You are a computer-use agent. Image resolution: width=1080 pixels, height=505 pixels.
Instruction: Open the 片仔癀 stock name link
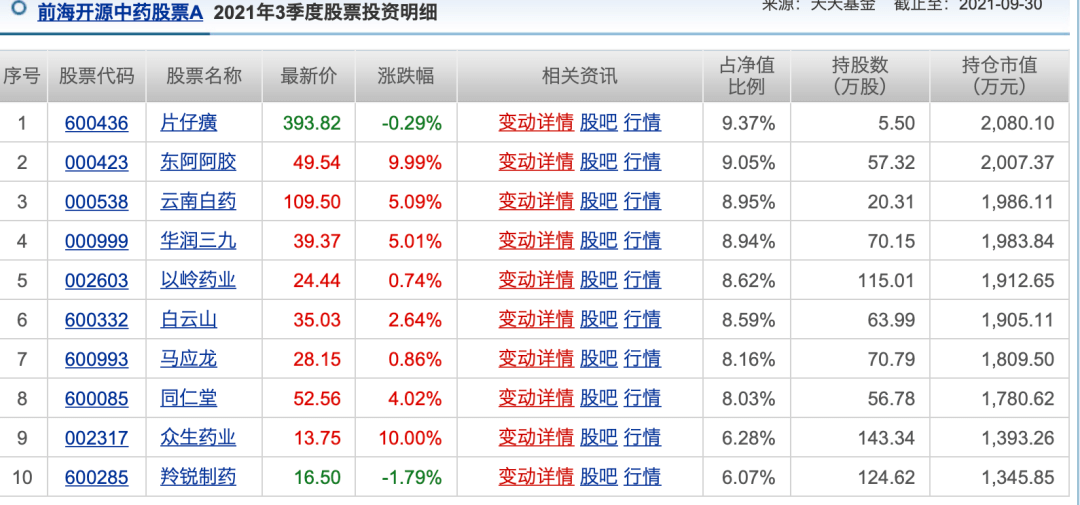point(189,123)
